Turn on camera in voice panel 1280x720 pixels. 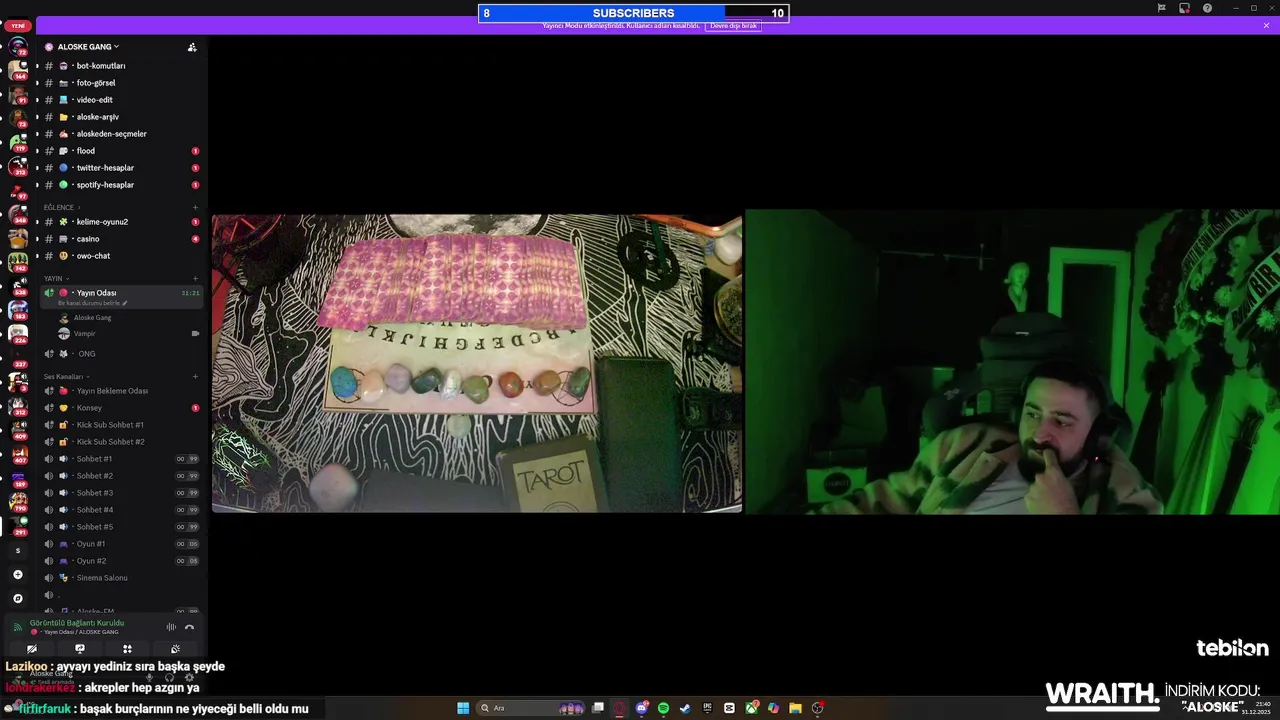[x=32, y=649]
